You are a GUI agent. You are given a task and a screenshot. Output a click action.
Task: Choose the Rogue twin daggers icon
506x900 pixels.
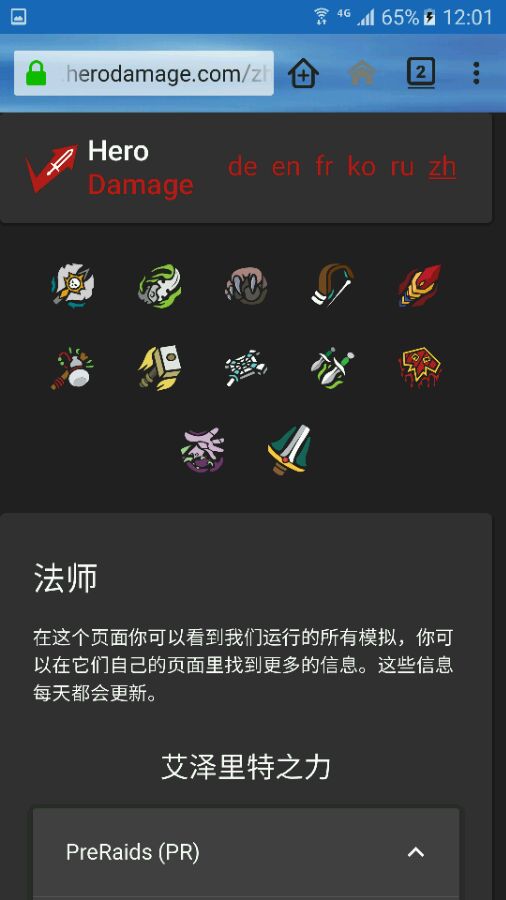point(333,368)
